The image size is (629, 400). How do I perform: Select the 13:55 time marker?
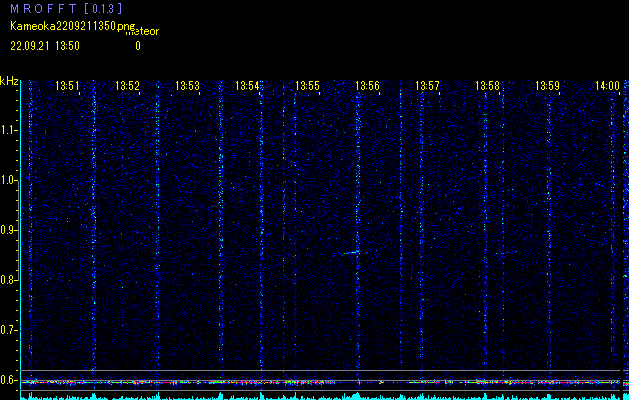307,85
